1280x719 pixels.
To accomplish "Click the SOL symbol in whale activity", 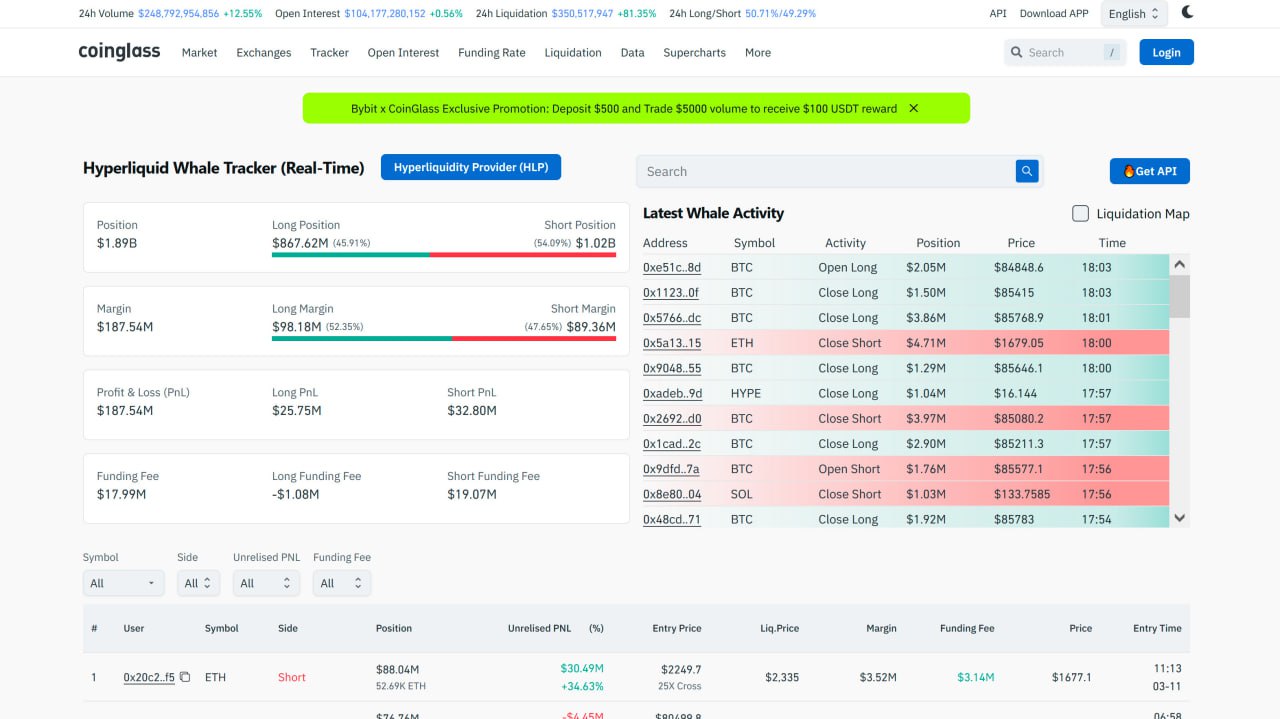I will pos(742,494).
